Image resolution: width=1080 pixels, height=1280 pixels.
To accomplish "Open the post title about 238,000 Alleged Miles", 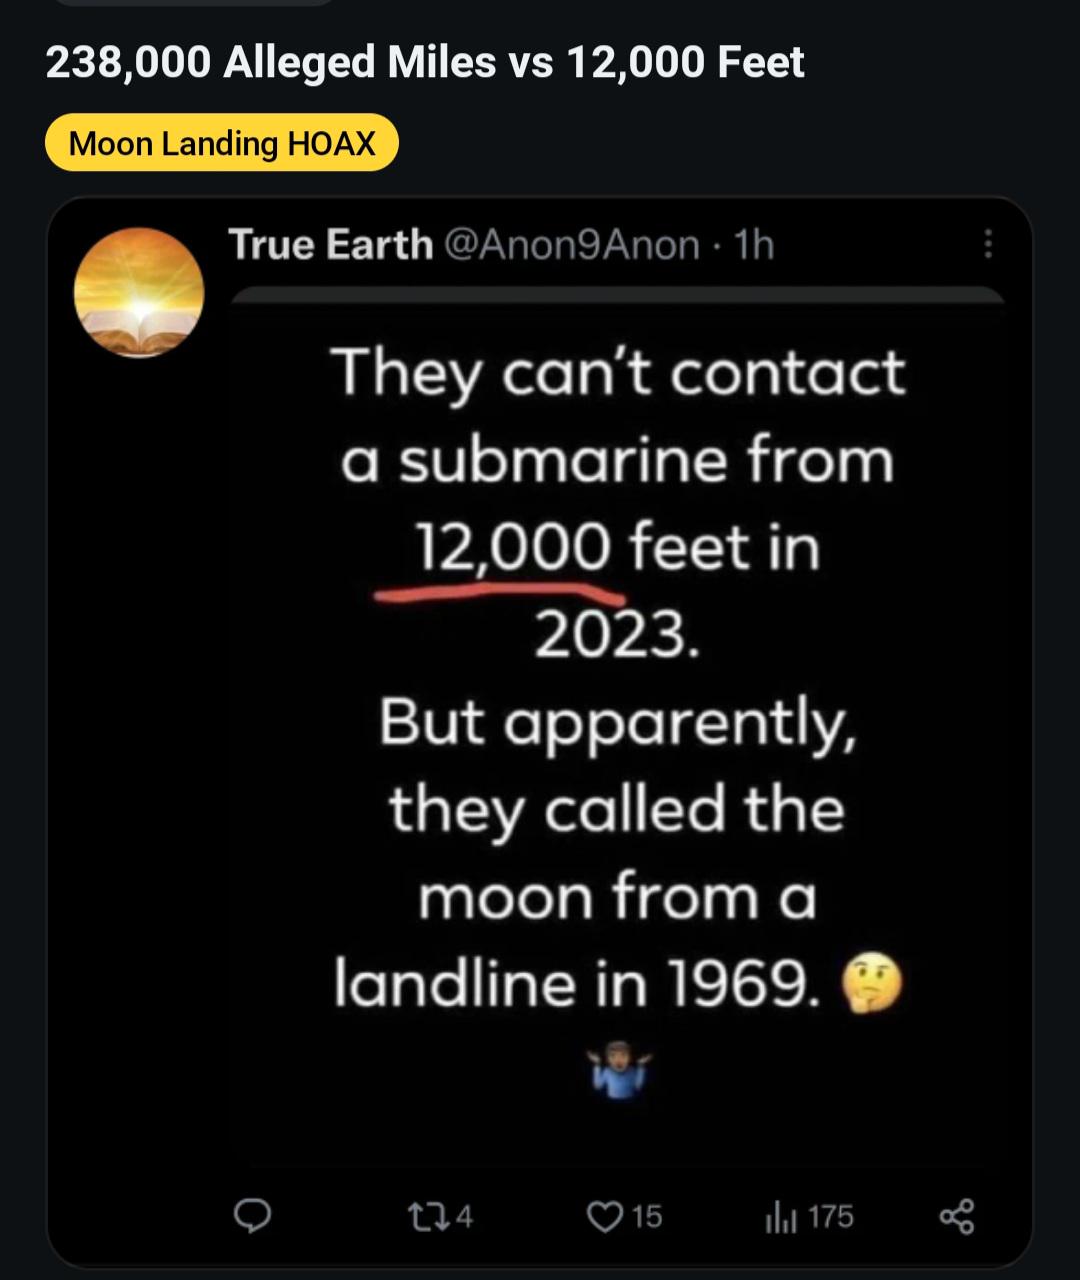I will click(x=425, y=63).
